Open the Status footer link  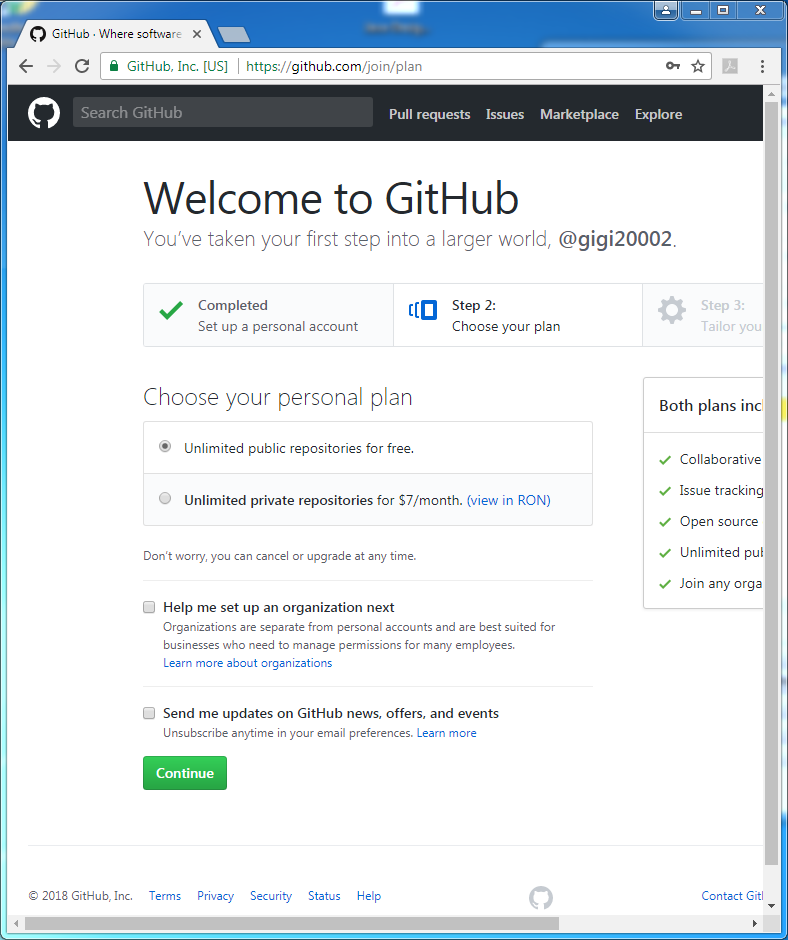point(324,896)
